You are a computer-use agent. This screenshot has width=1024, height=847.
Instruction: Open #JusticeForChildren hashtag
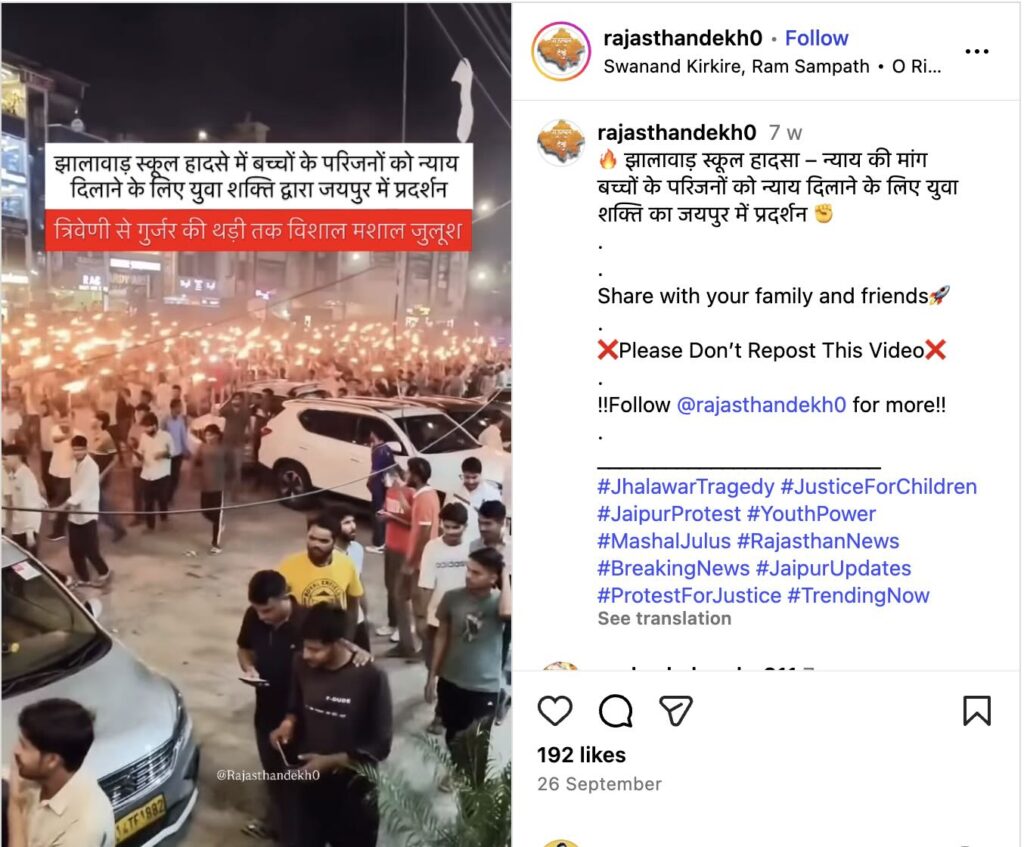(879, 487)
